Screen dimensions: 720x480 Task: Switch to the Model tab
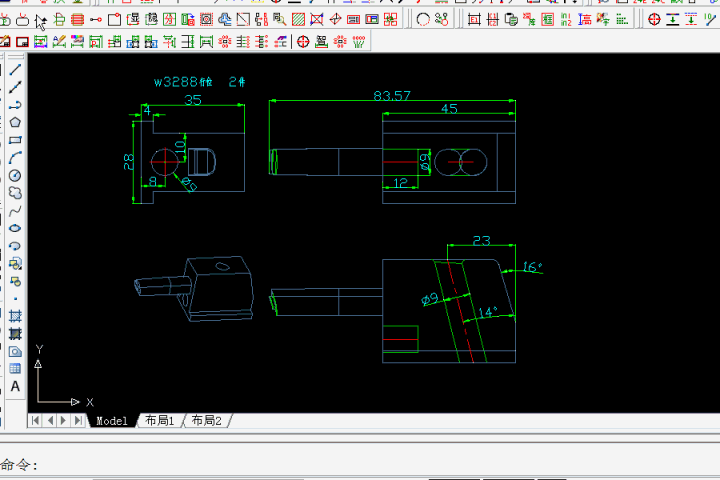[112, 421]
